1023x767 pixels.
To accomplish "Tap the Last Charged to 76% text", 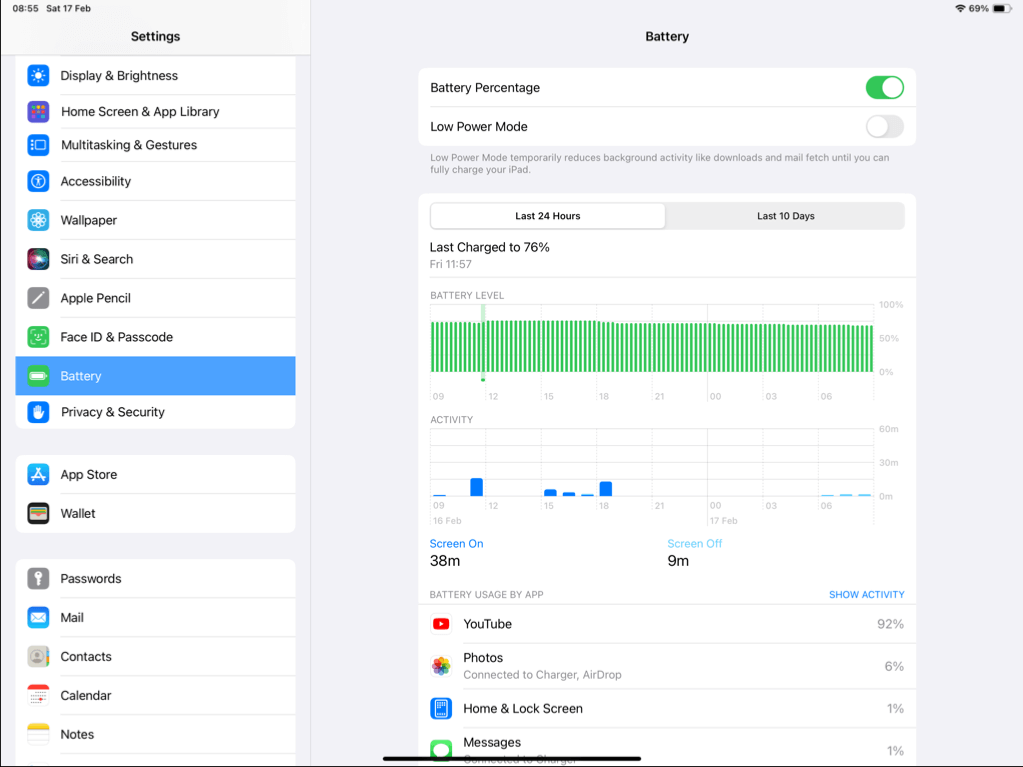I will pos(489,247).
